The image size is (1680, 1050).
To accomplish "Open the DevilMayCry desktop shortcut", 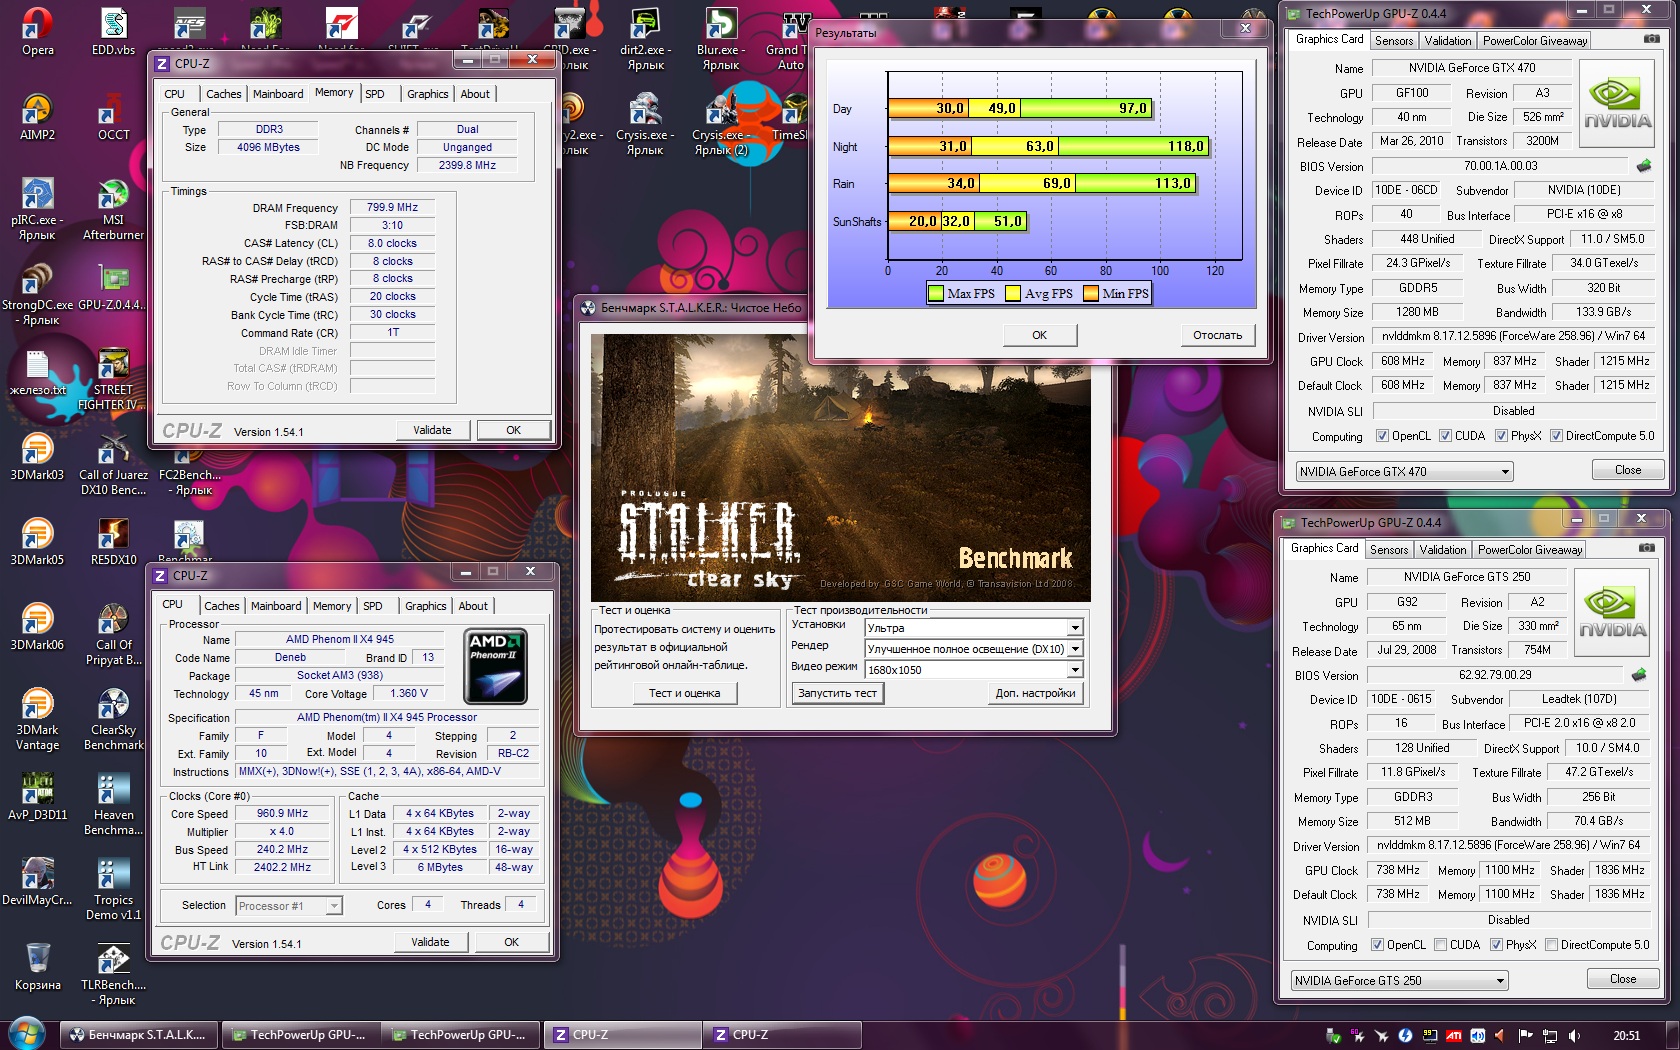I will tap(38, 882).
